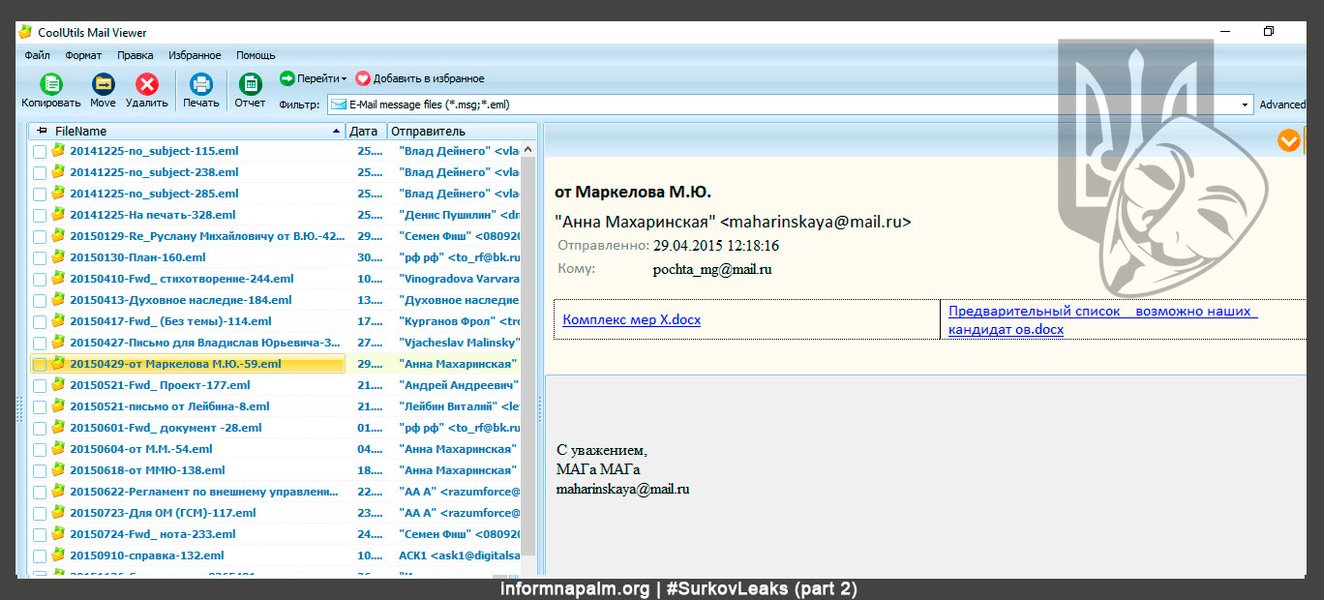Expand the Перейти dropdown arrow
Image resolution: width=1324 pixels, height=600 pixels.
pyautogui.click(x=344, y=79)
